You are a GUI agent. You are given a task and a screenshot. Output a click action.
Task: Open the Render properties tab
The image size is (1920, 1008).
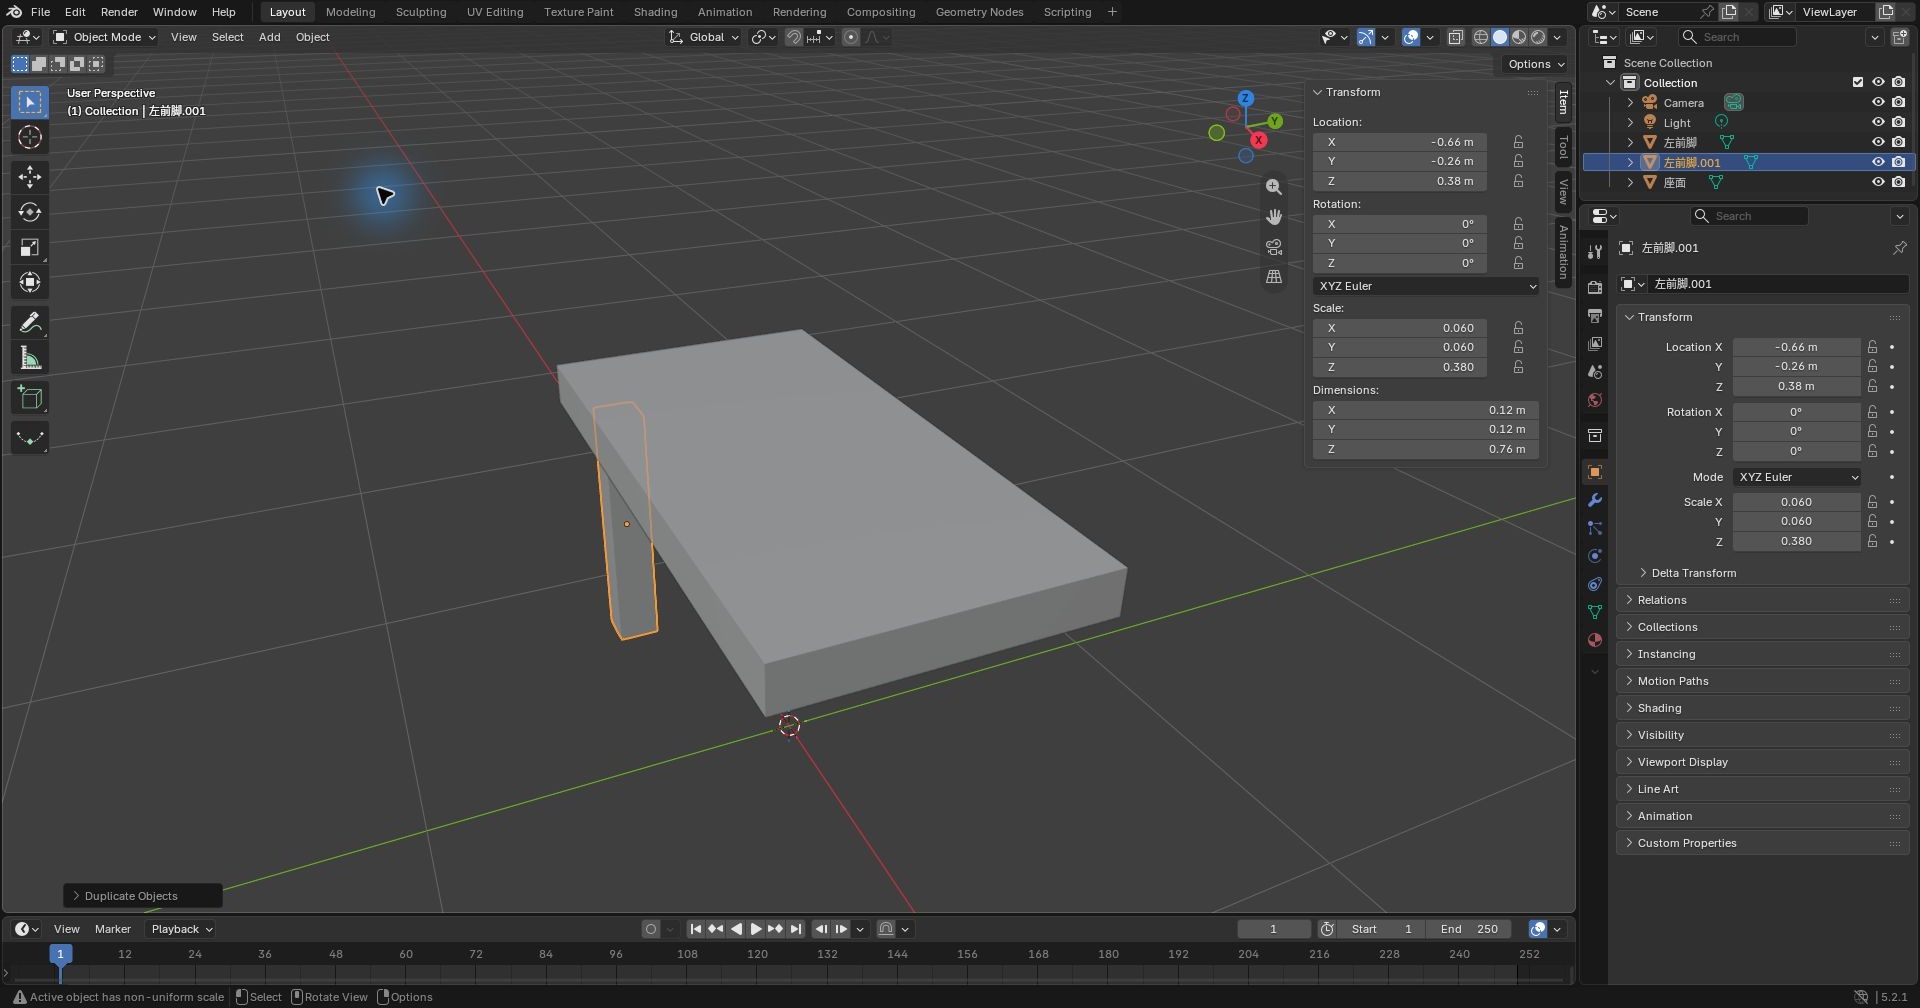[1595, 287]
